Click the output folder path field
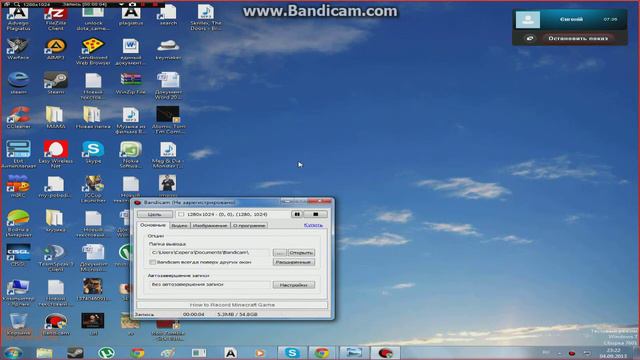This screenshot has height=360, width=640. [x=210, y=253]
